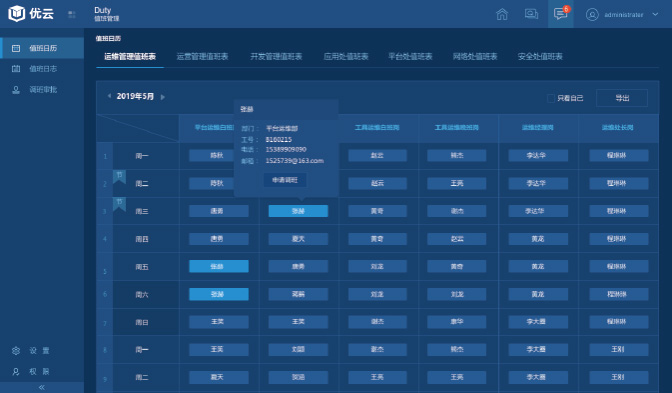Image resolution: width=672 pixels, height=393 pixels.
Task: Collapse the sidebar with double chevron
Action: 42,387
